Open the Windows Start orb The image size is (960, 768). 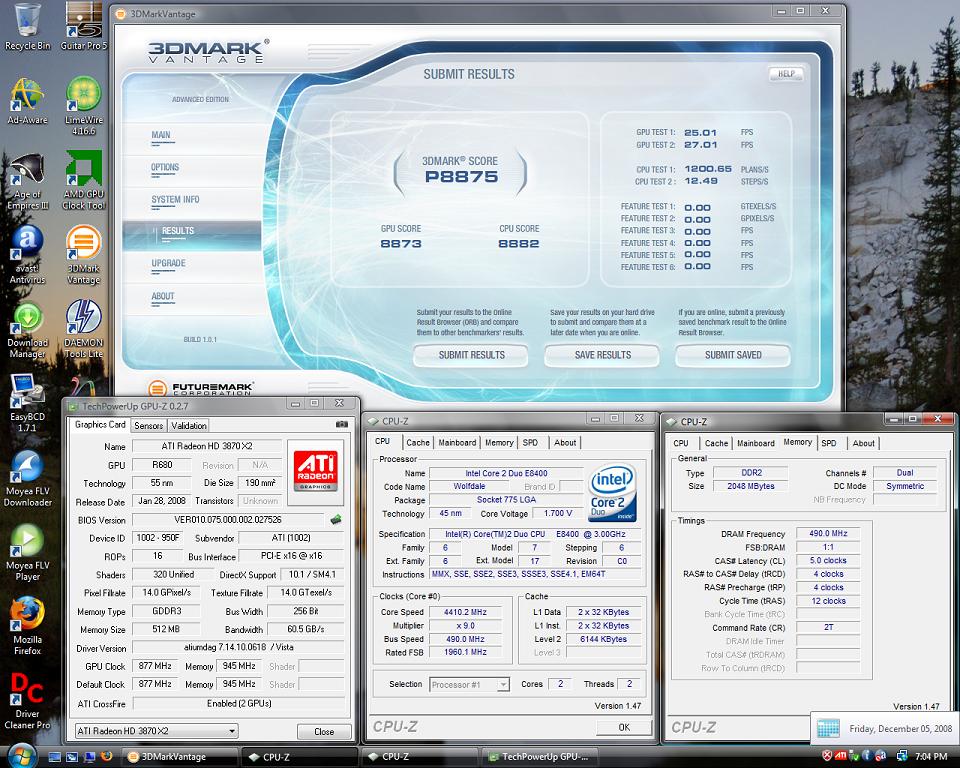tap(22, 756)
